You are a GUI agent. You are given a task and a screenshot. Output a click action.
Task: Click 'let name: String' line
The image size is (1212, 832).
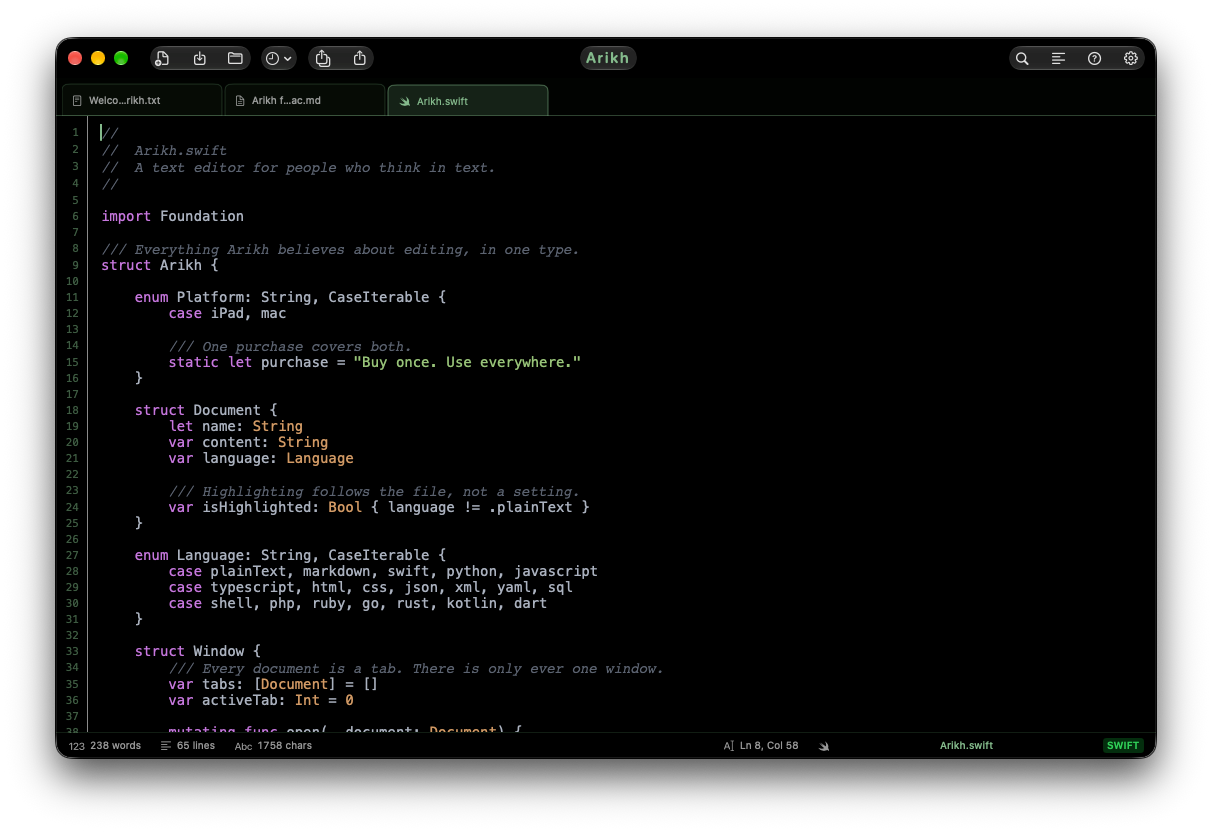(235, 426)
